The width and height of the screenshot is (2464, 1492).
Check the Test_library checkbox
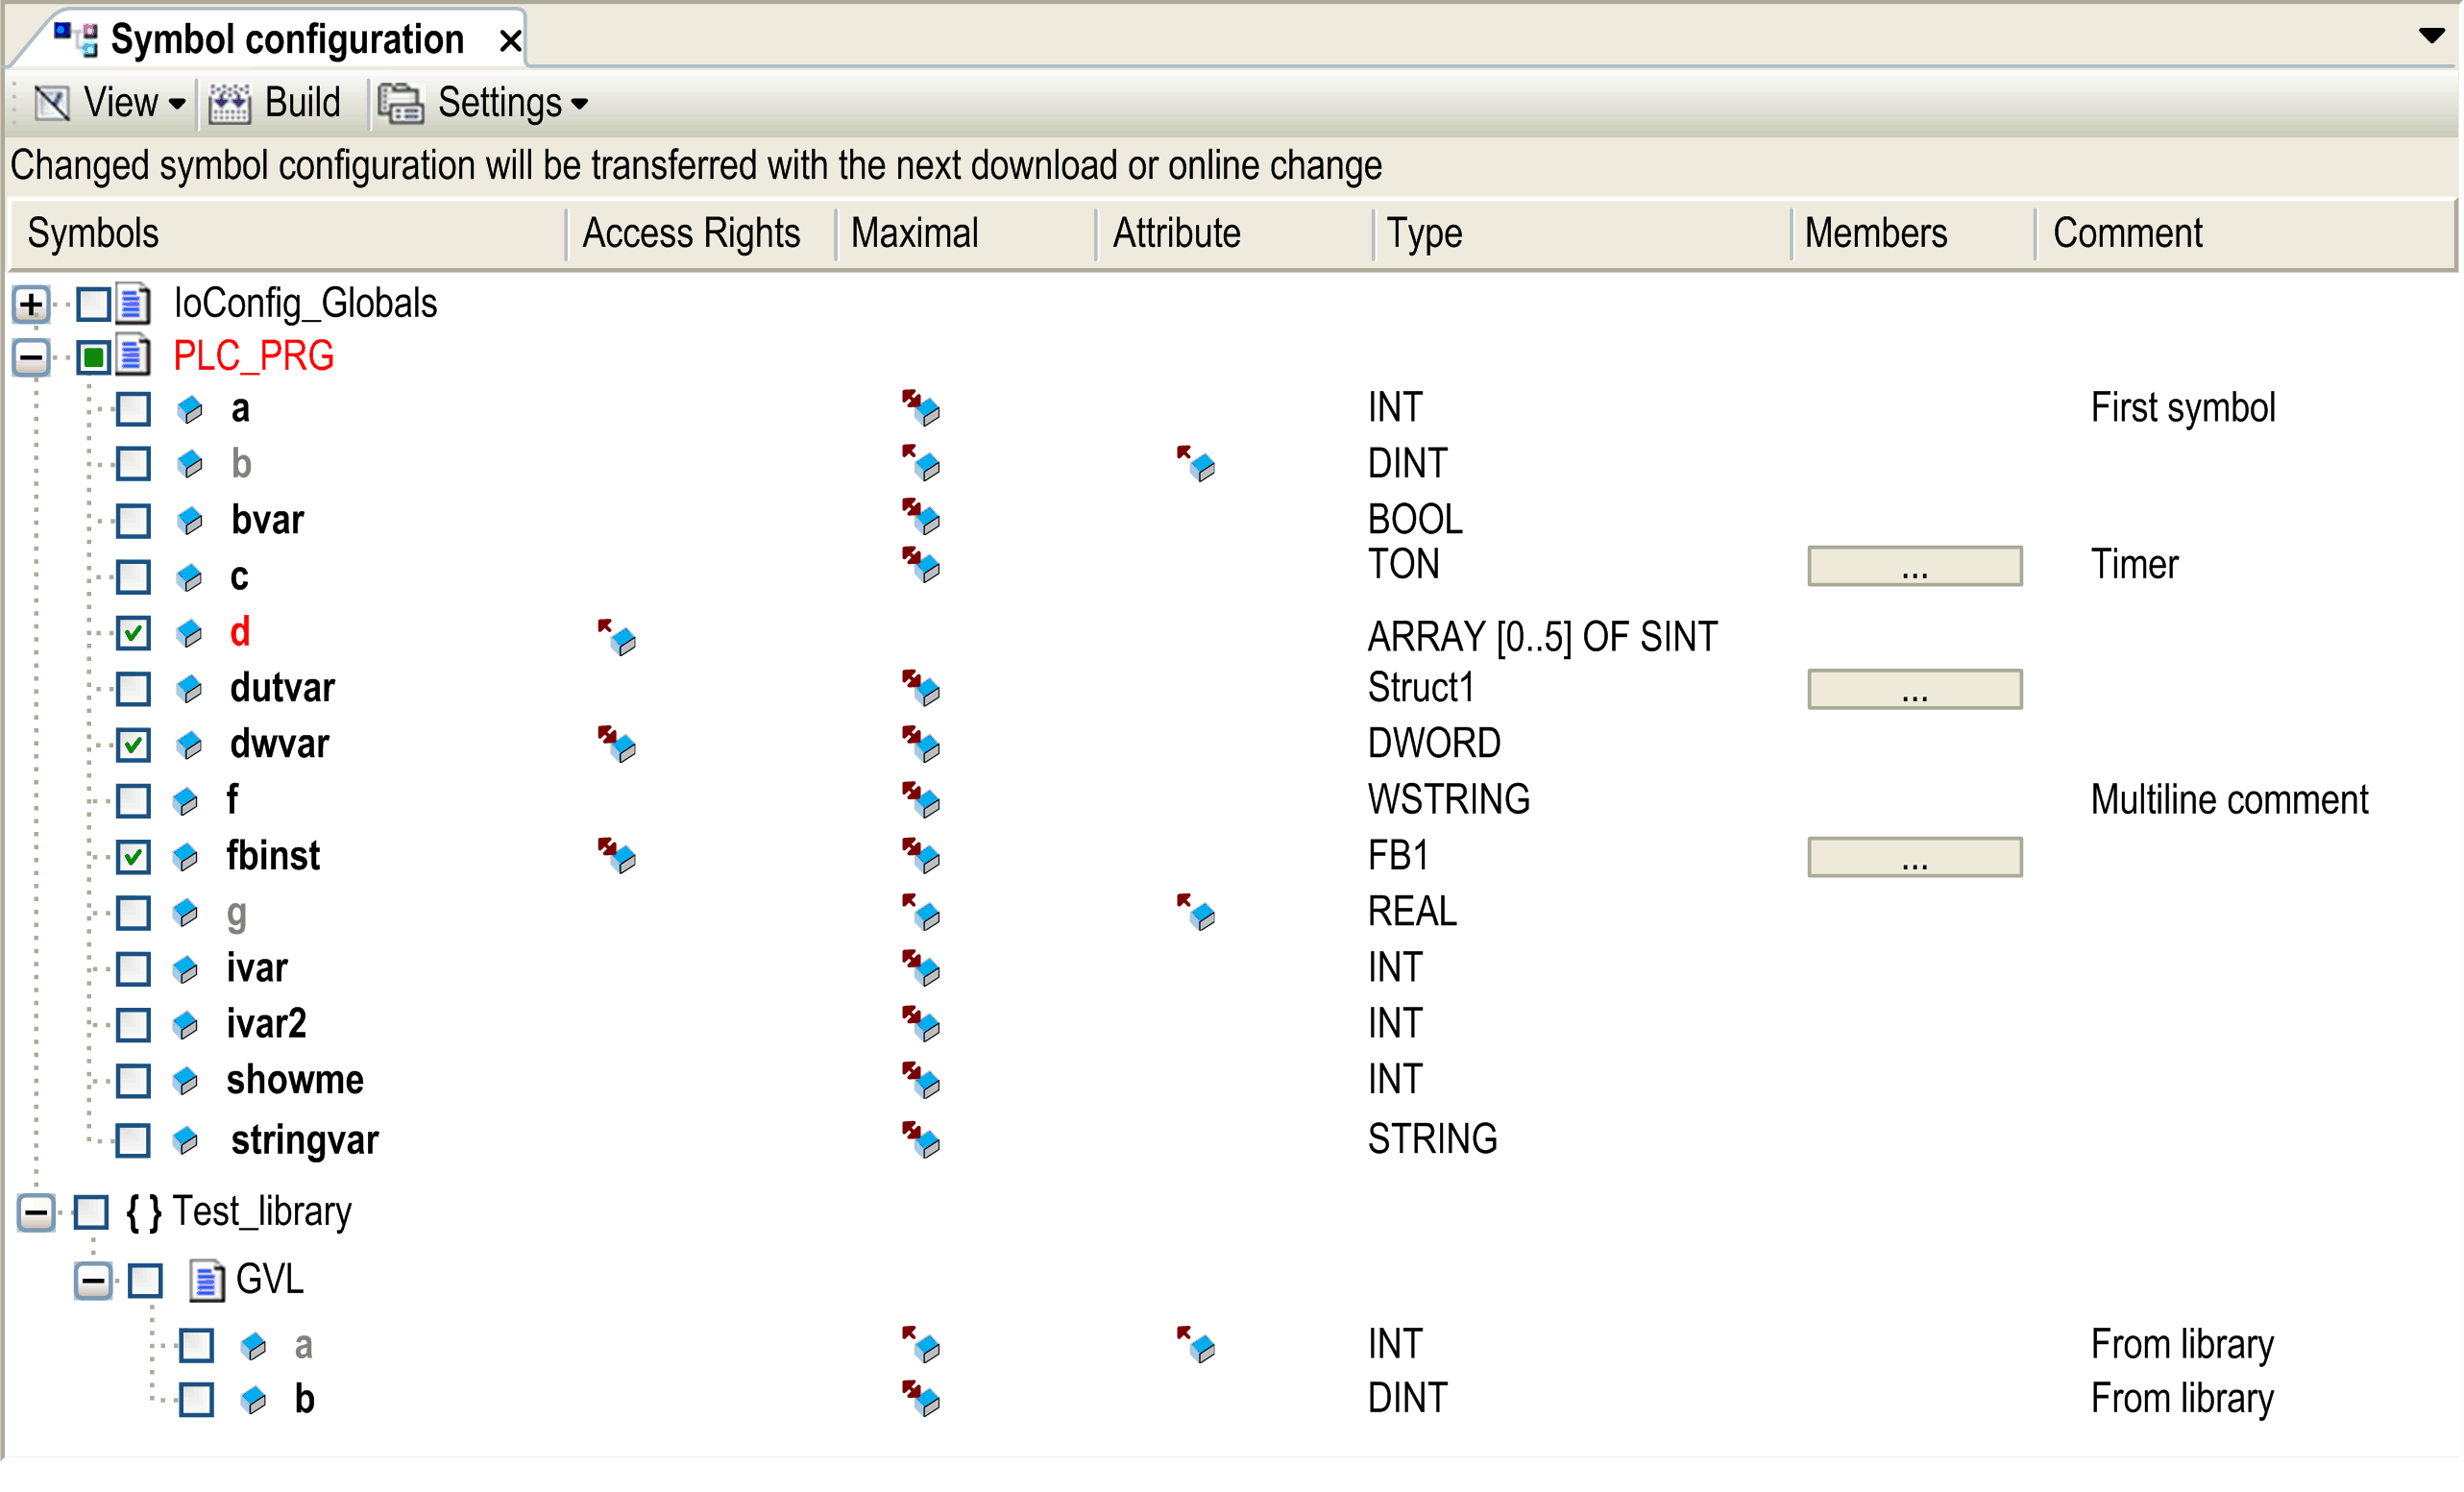[91, 1212]
